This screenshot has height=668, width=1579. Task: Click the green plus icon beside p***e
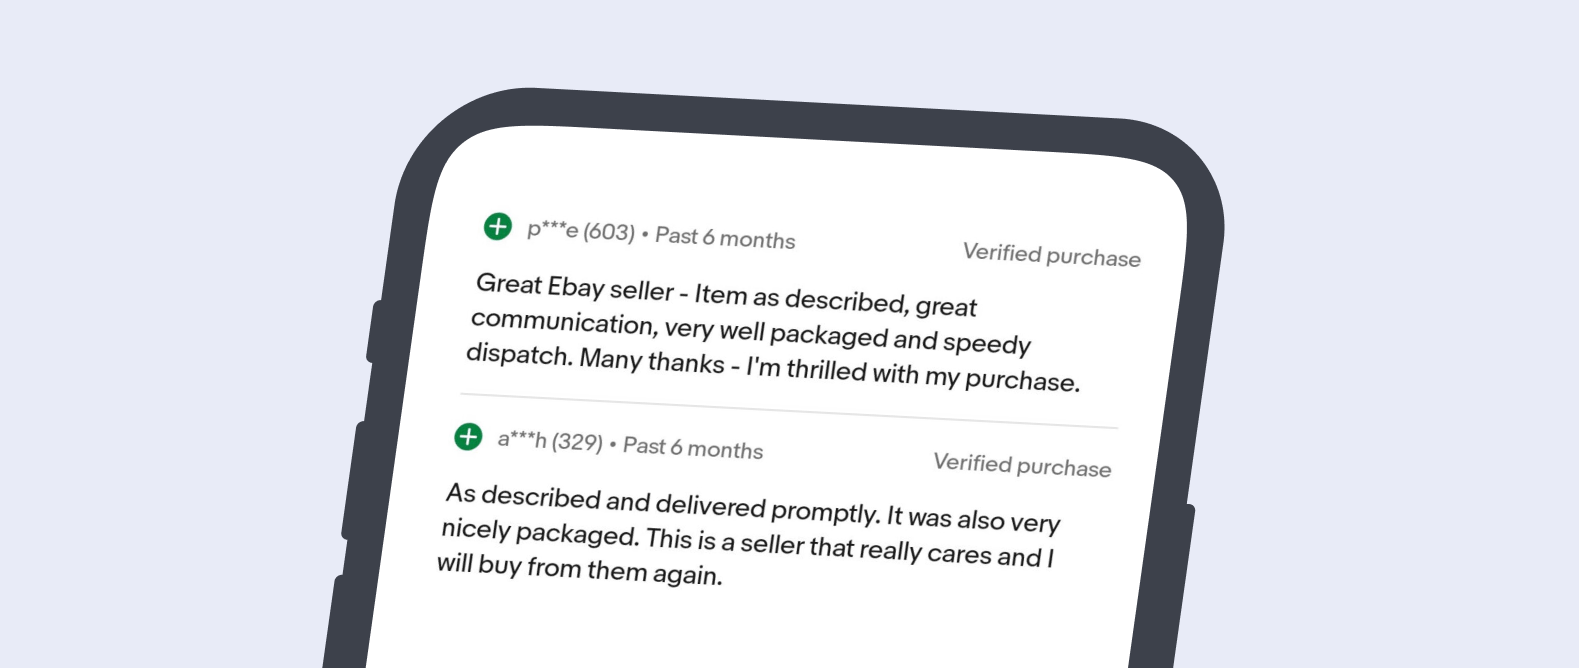tap(497, 227)
